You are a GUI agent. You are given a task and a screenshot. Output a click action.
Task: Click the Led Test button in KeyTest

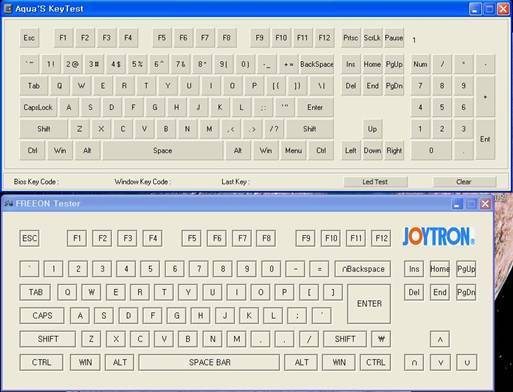376,182
